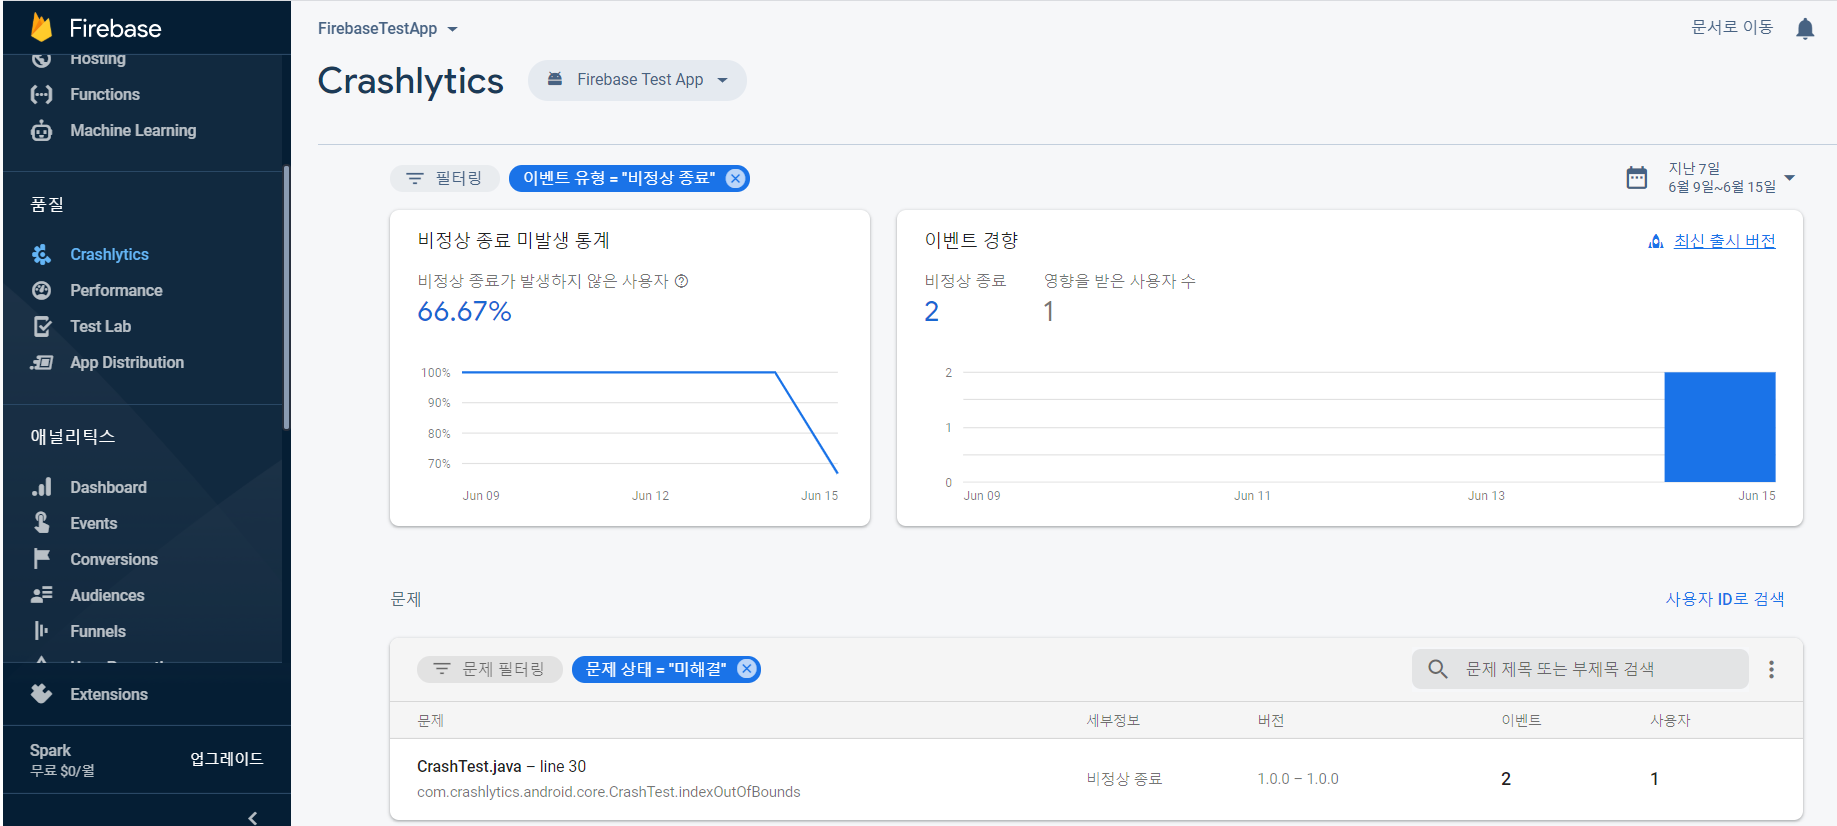Go to docs via 문서로 이동
Screen dimensions: 1837x826
point(1732,27)
